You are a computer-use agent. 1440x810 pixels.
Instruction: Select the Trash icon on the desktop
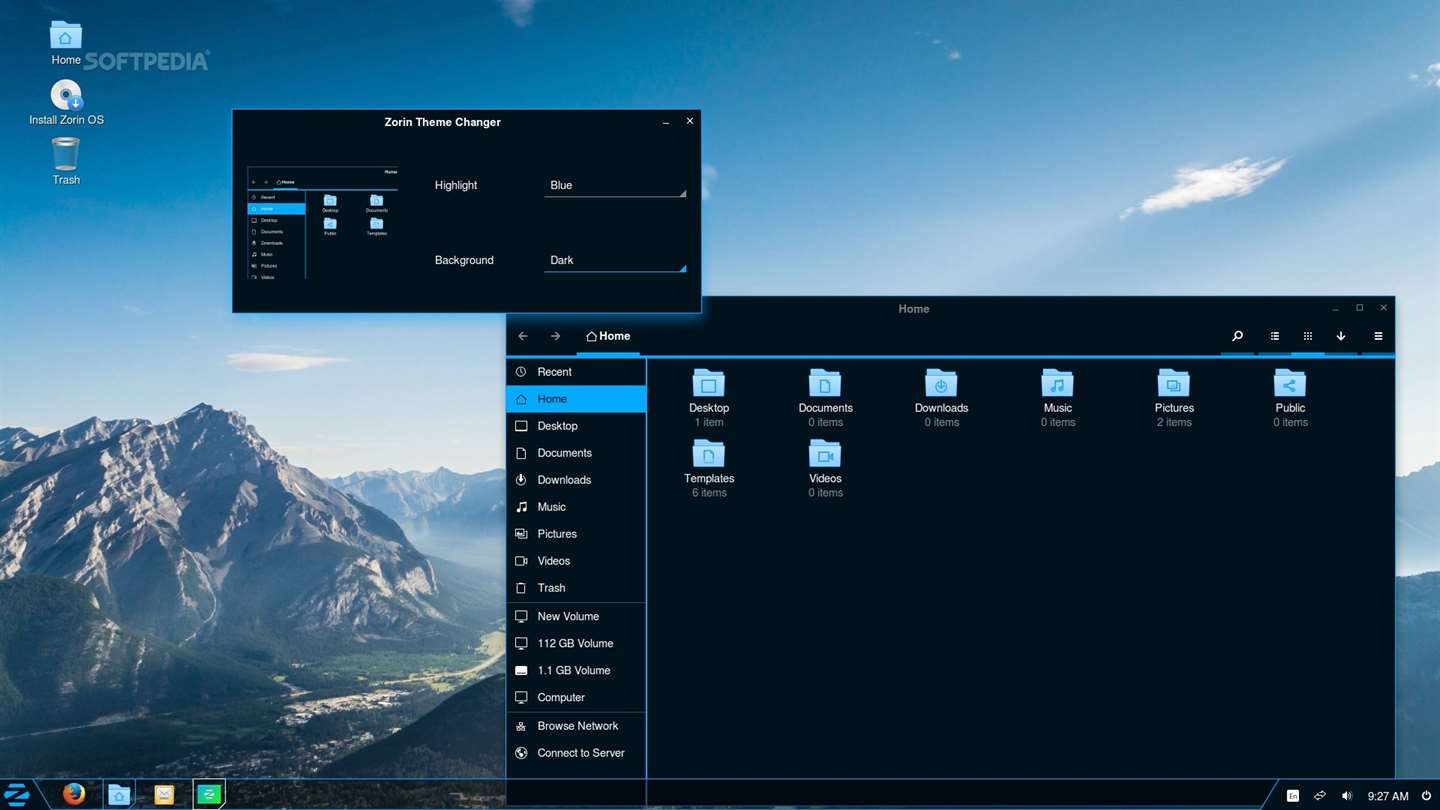[x=66, y=162]
